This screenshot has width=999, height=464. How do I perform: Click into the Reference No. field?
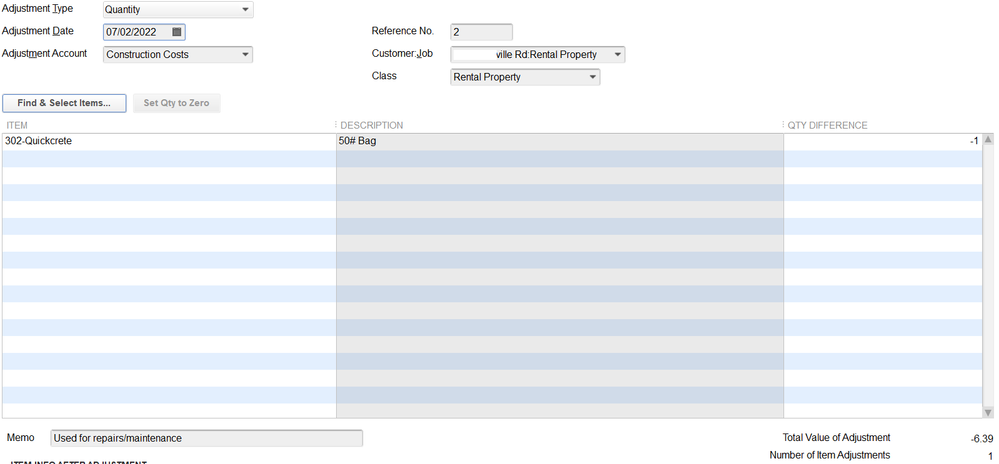click(481, 32)
